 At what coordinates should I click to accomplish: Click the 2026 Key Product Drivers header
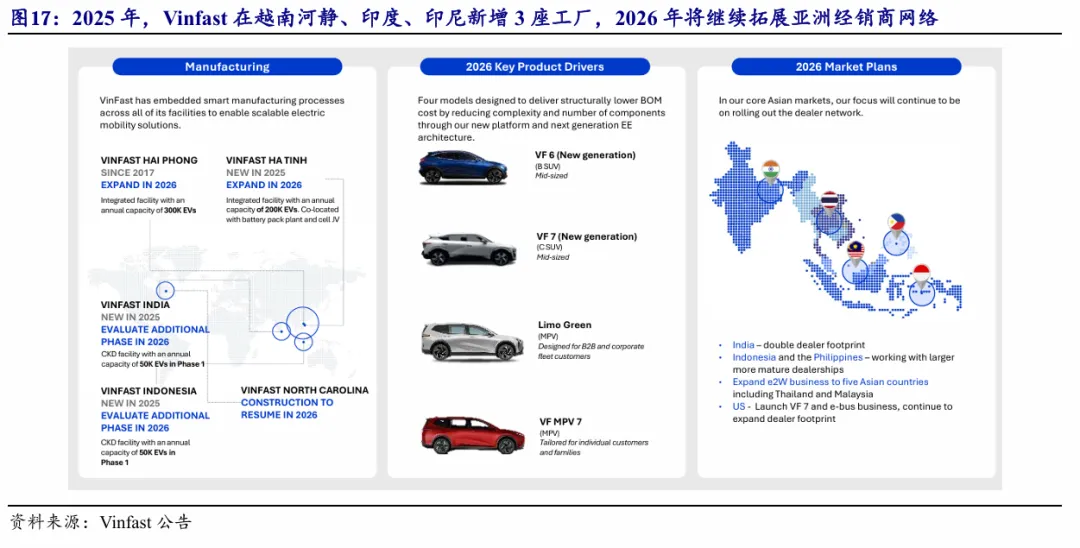534,67
